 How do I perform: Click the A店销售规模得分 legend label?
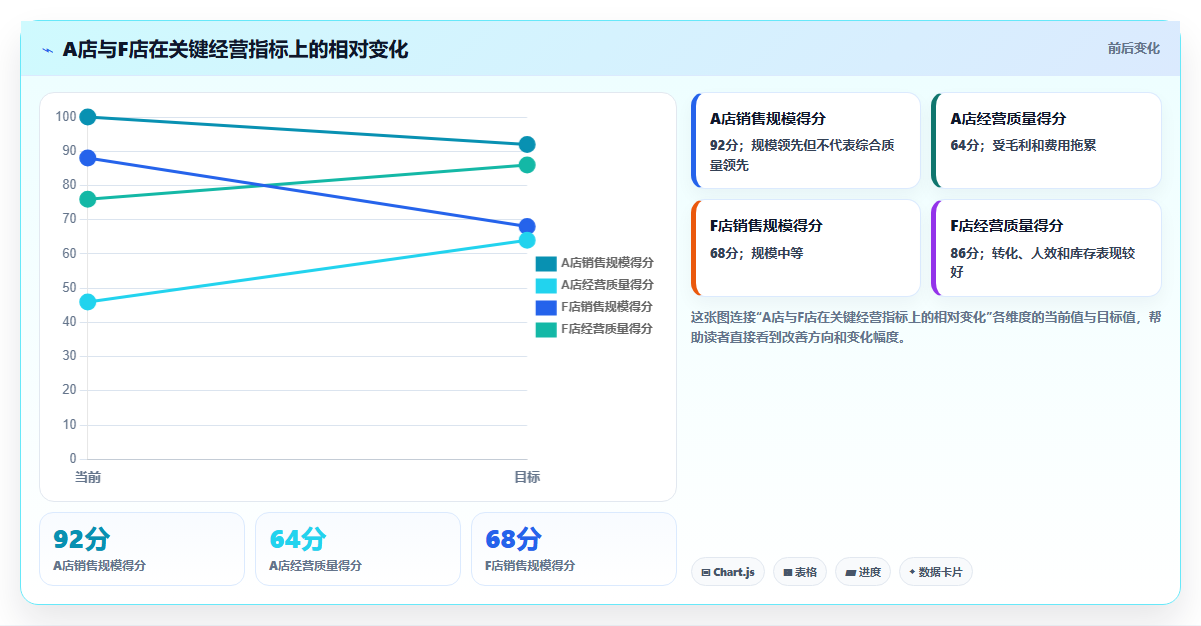coord(607,263)
